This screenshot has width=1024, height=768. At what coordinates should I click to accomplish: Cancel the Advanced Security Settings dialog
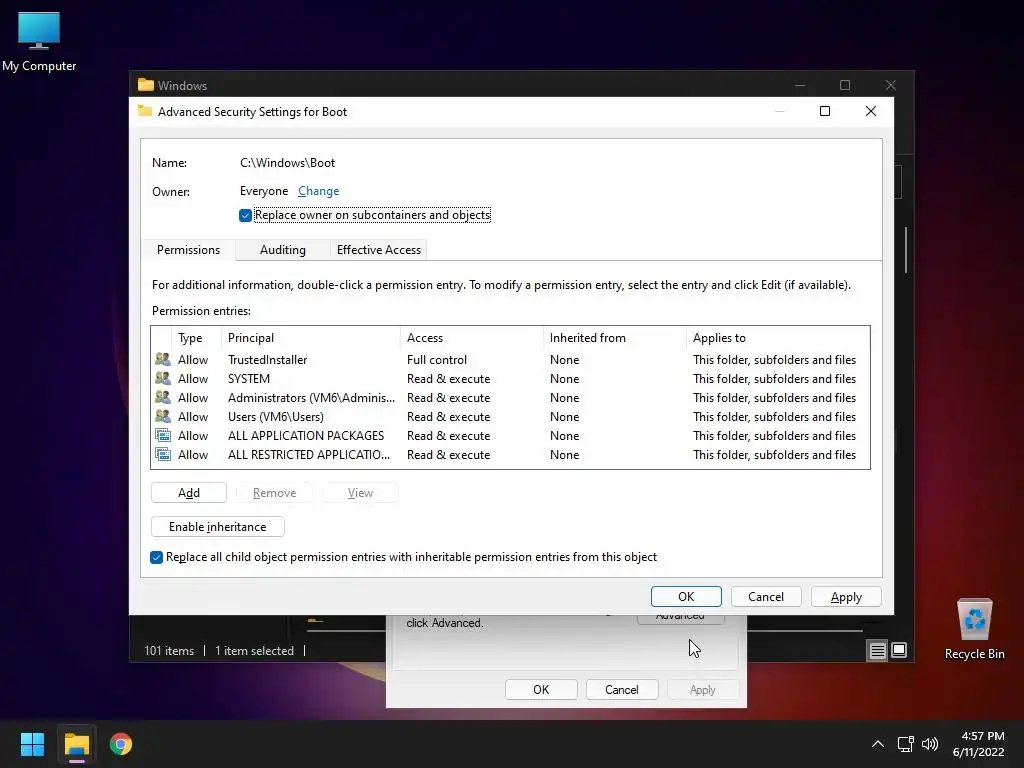click(x=765, y=596)
